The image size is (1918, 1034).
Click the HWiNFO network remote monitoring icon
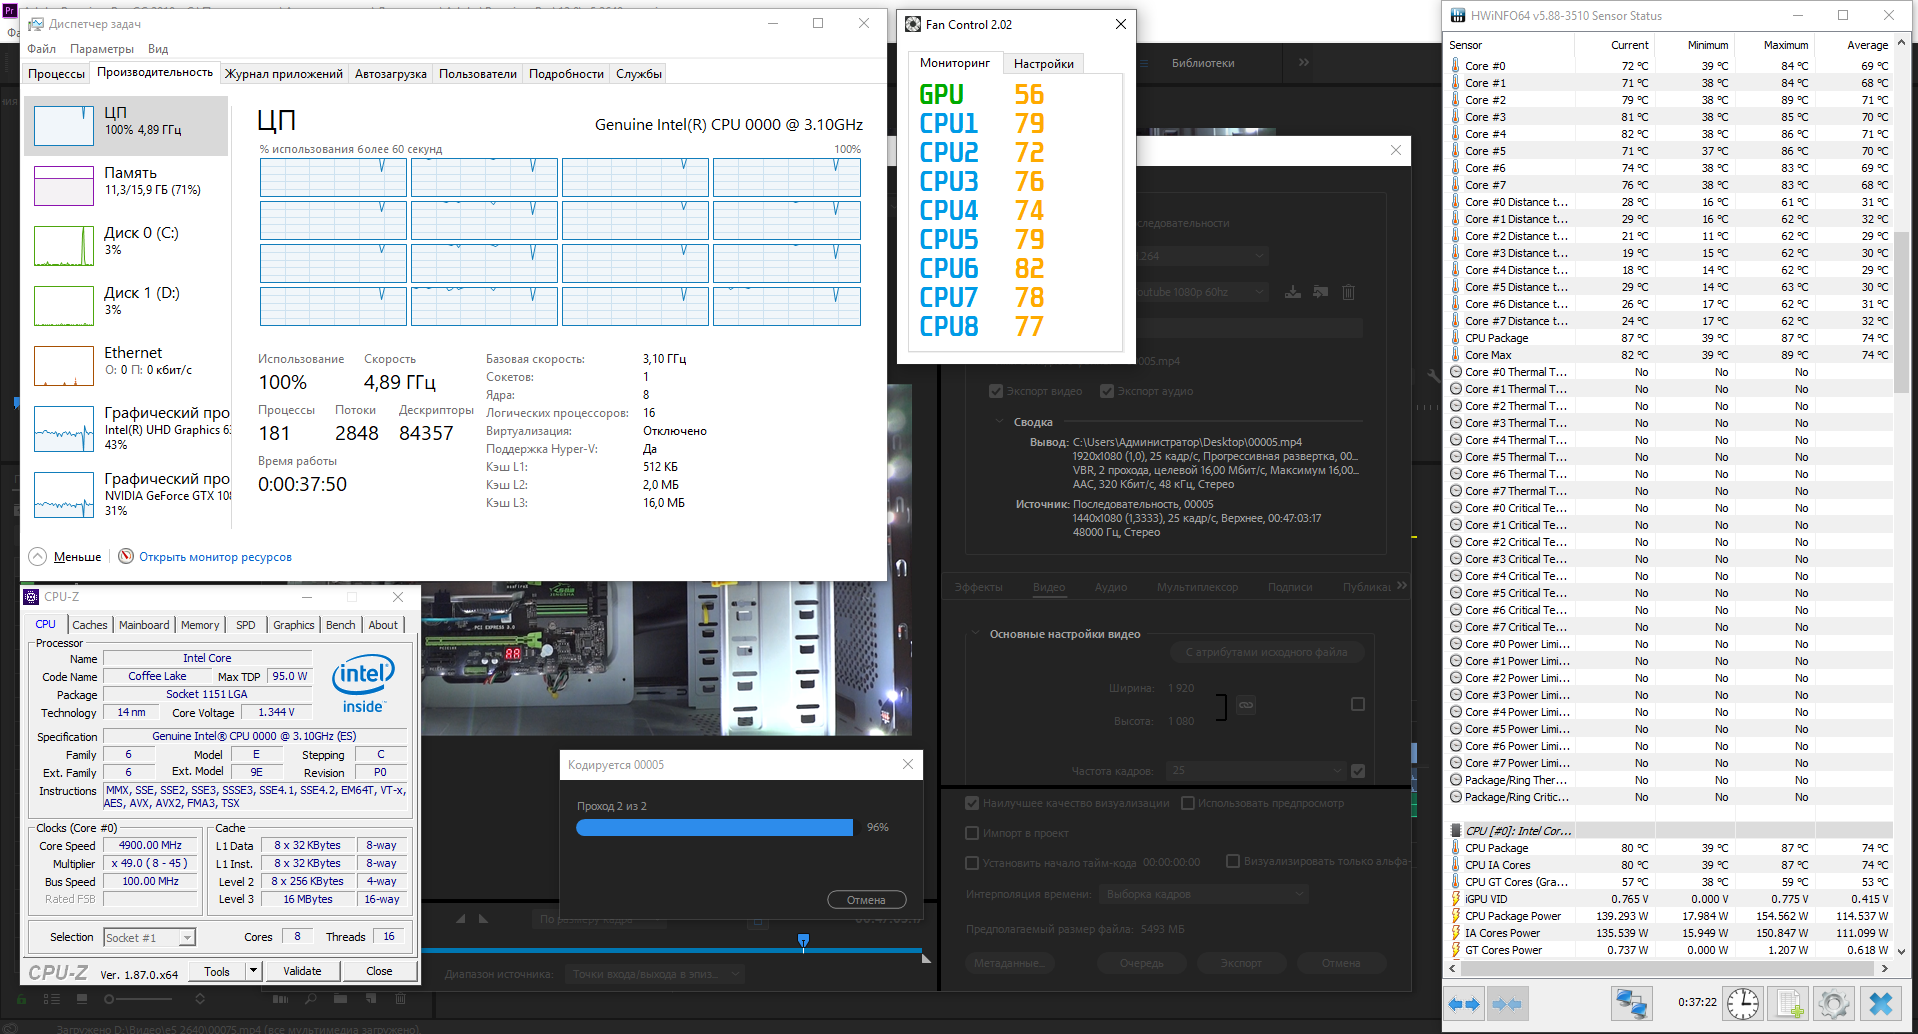click(x=1631, y=1003)
